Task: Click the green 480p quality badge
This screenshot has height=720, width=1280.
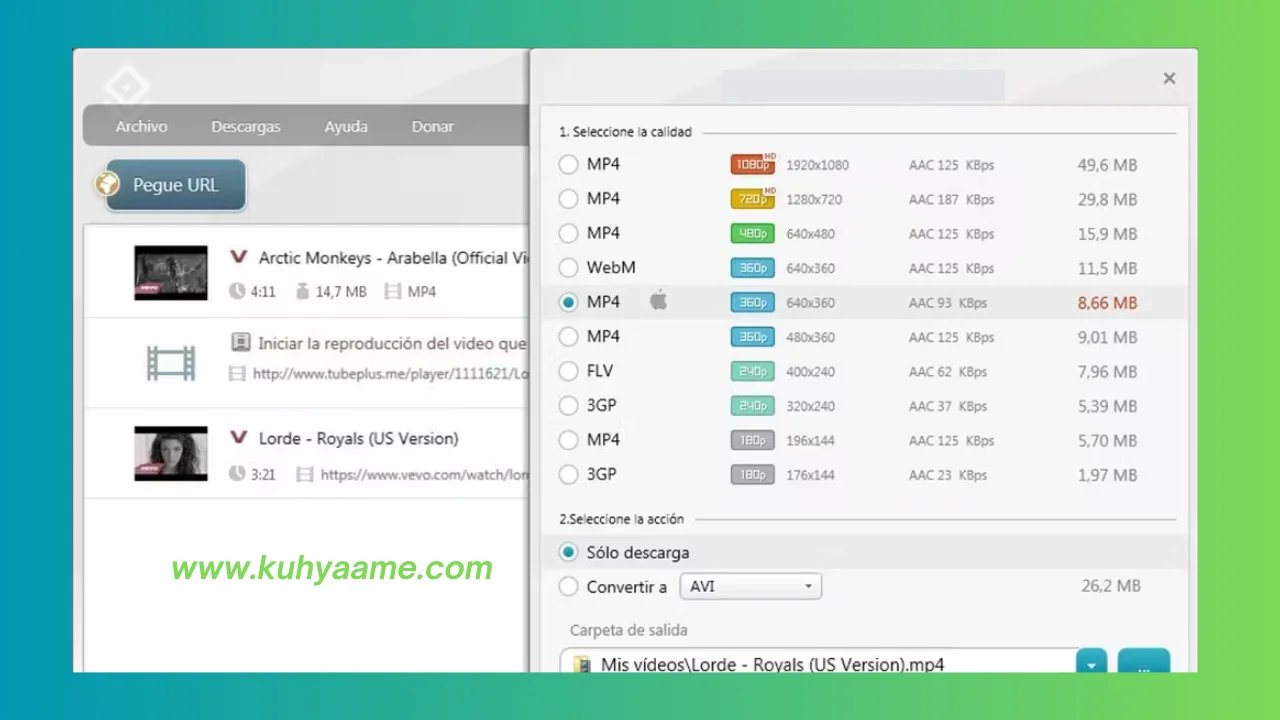Action: [x=753, y=233]
